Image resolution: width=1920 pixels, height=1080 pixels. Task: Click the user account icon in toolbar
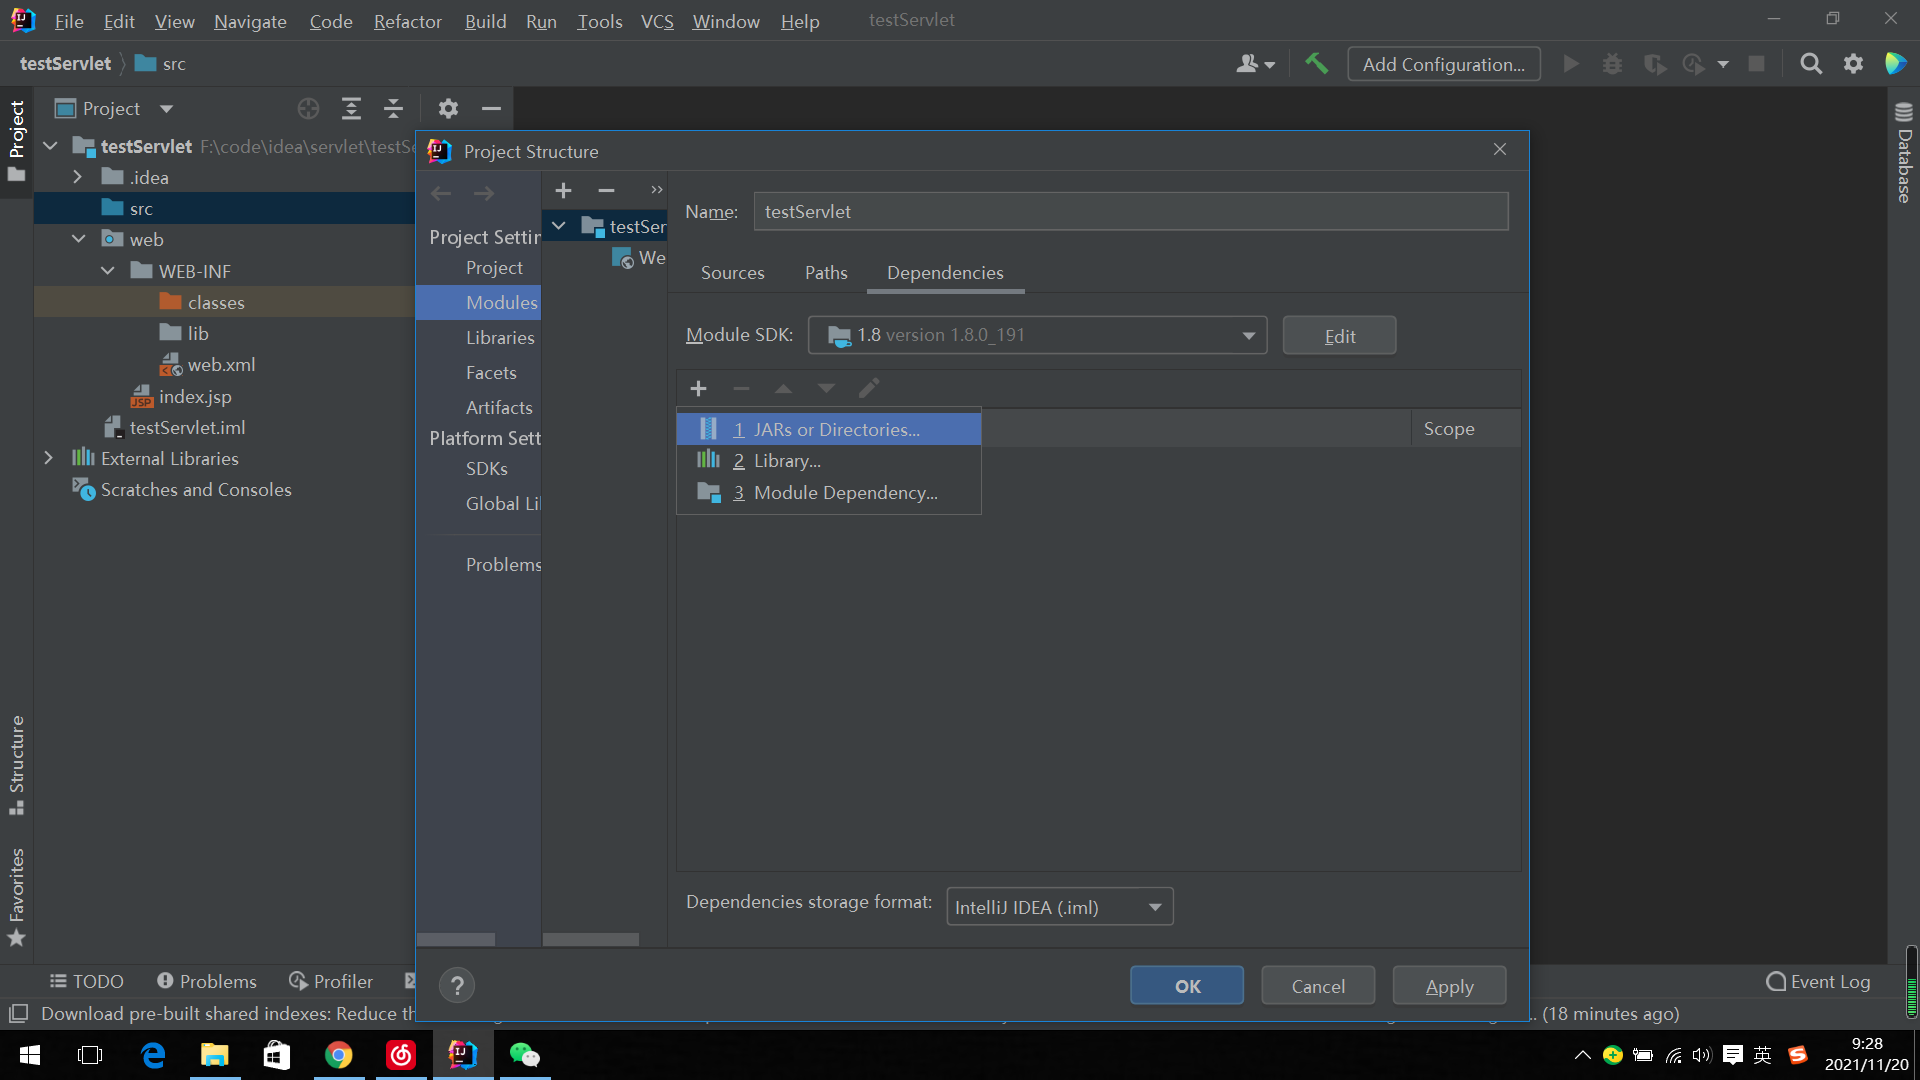tap(1254, 64)
